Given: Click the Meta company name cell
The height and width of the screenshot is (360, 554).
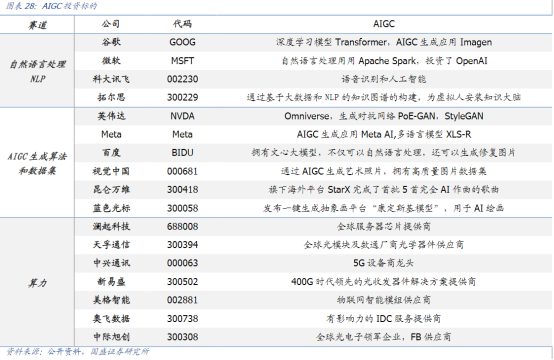Looking at the screenshot, I should 111,134.
